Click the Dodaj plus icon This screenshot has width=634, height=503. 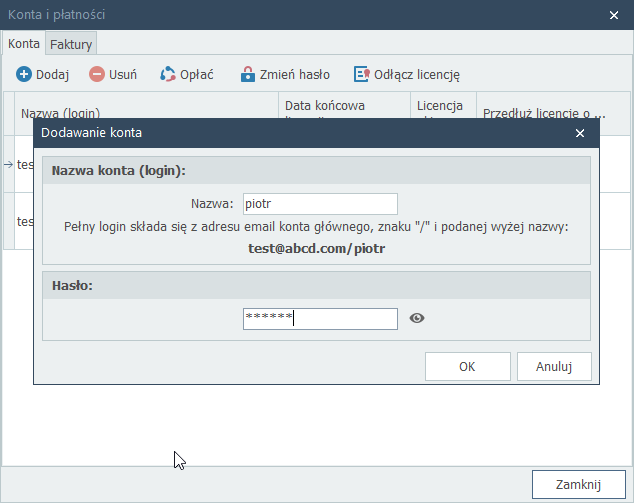pyautogui.click(x=24, y=74)
